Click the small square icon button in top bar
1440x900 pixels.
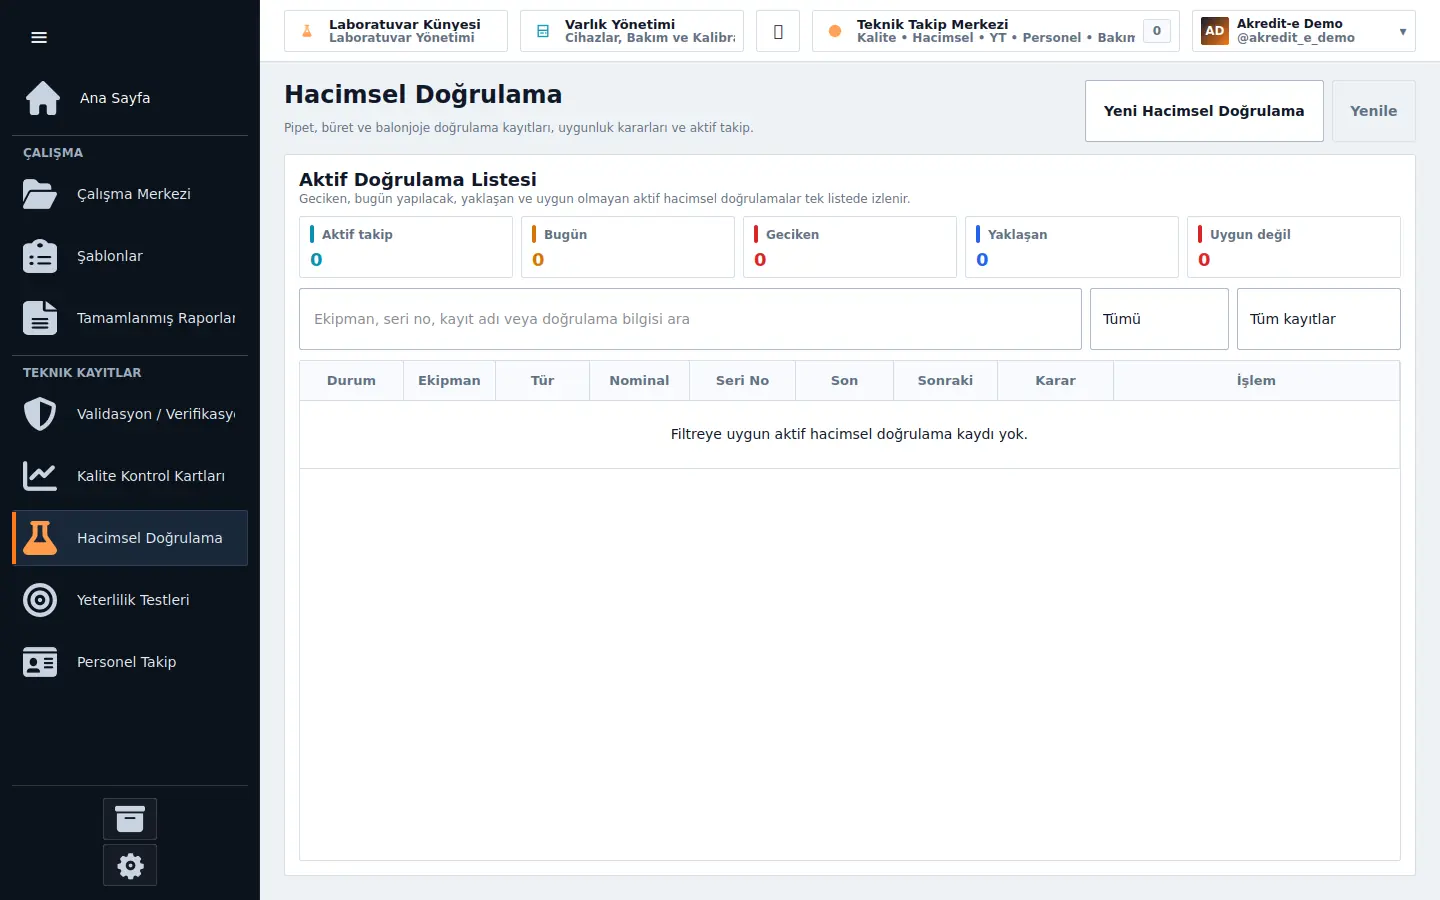[778, 31]
